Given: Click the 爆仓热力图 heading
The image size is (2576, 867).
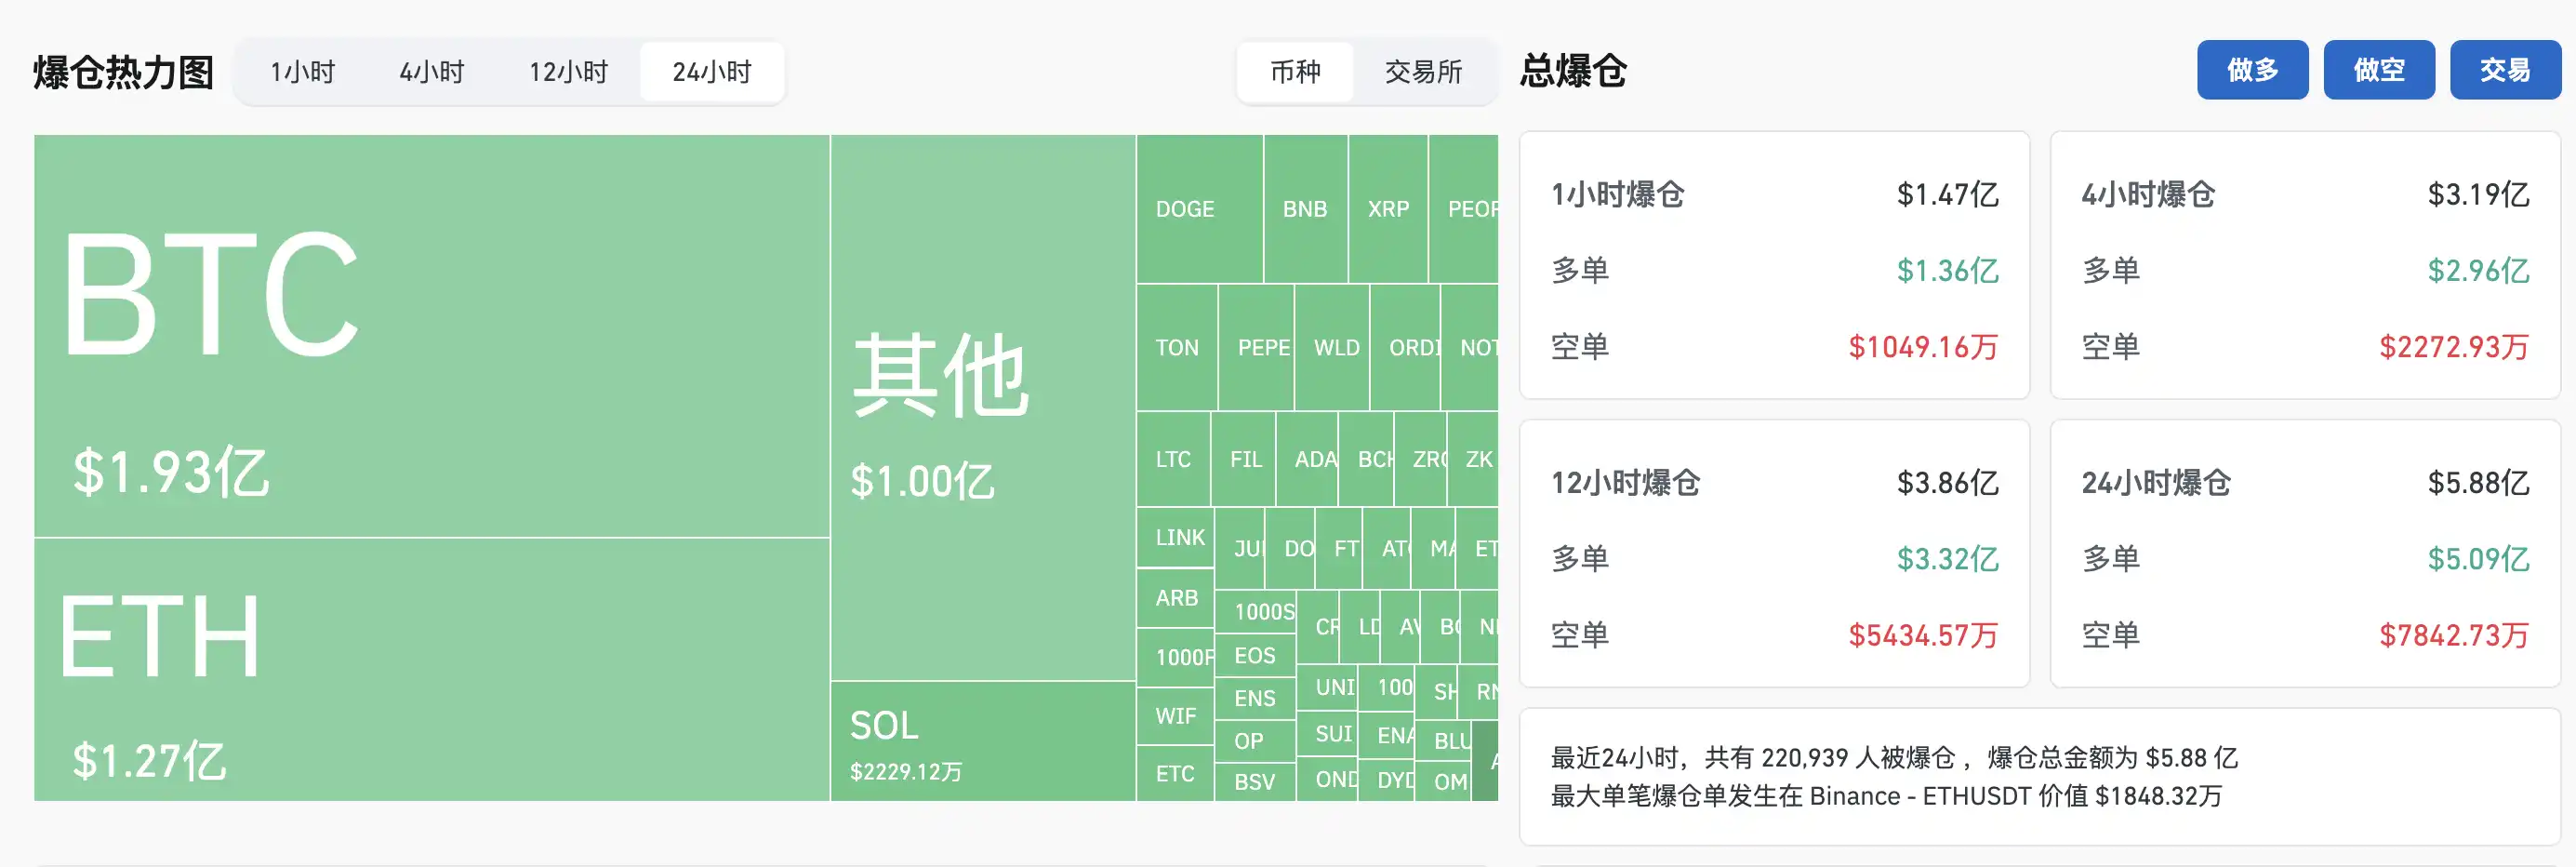Looking at the screenshot, I should [124, 72].
